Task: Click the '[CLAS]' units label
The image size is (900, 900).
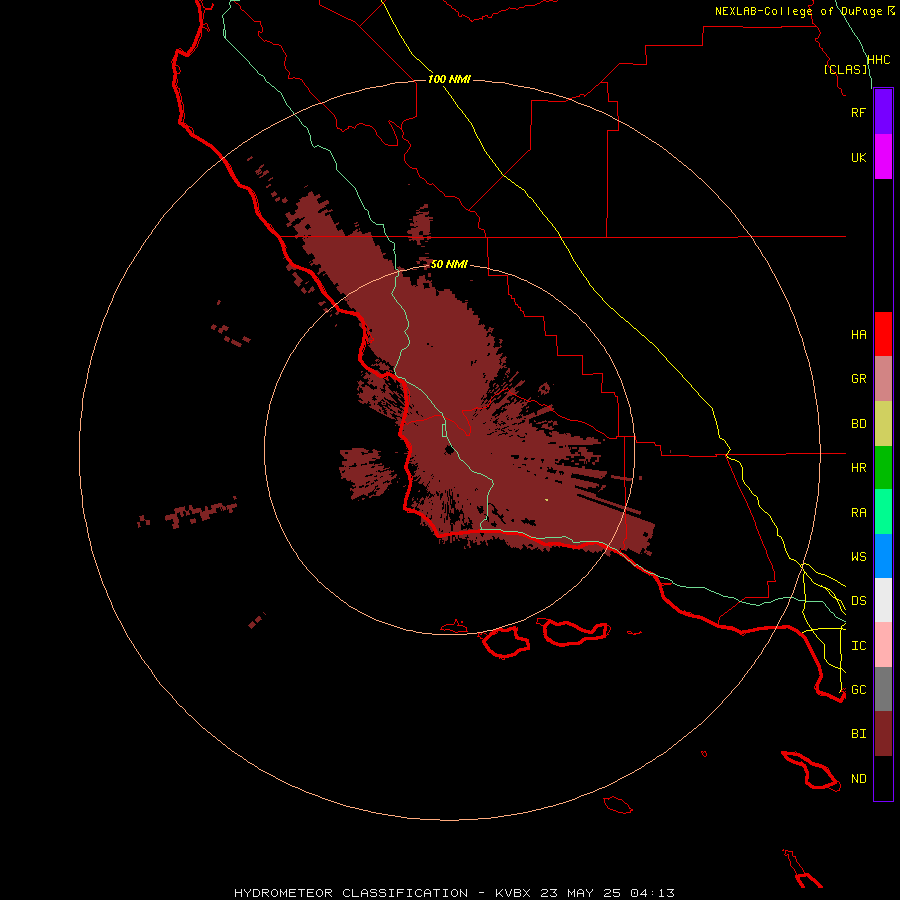Action: (x=845, y=69)
